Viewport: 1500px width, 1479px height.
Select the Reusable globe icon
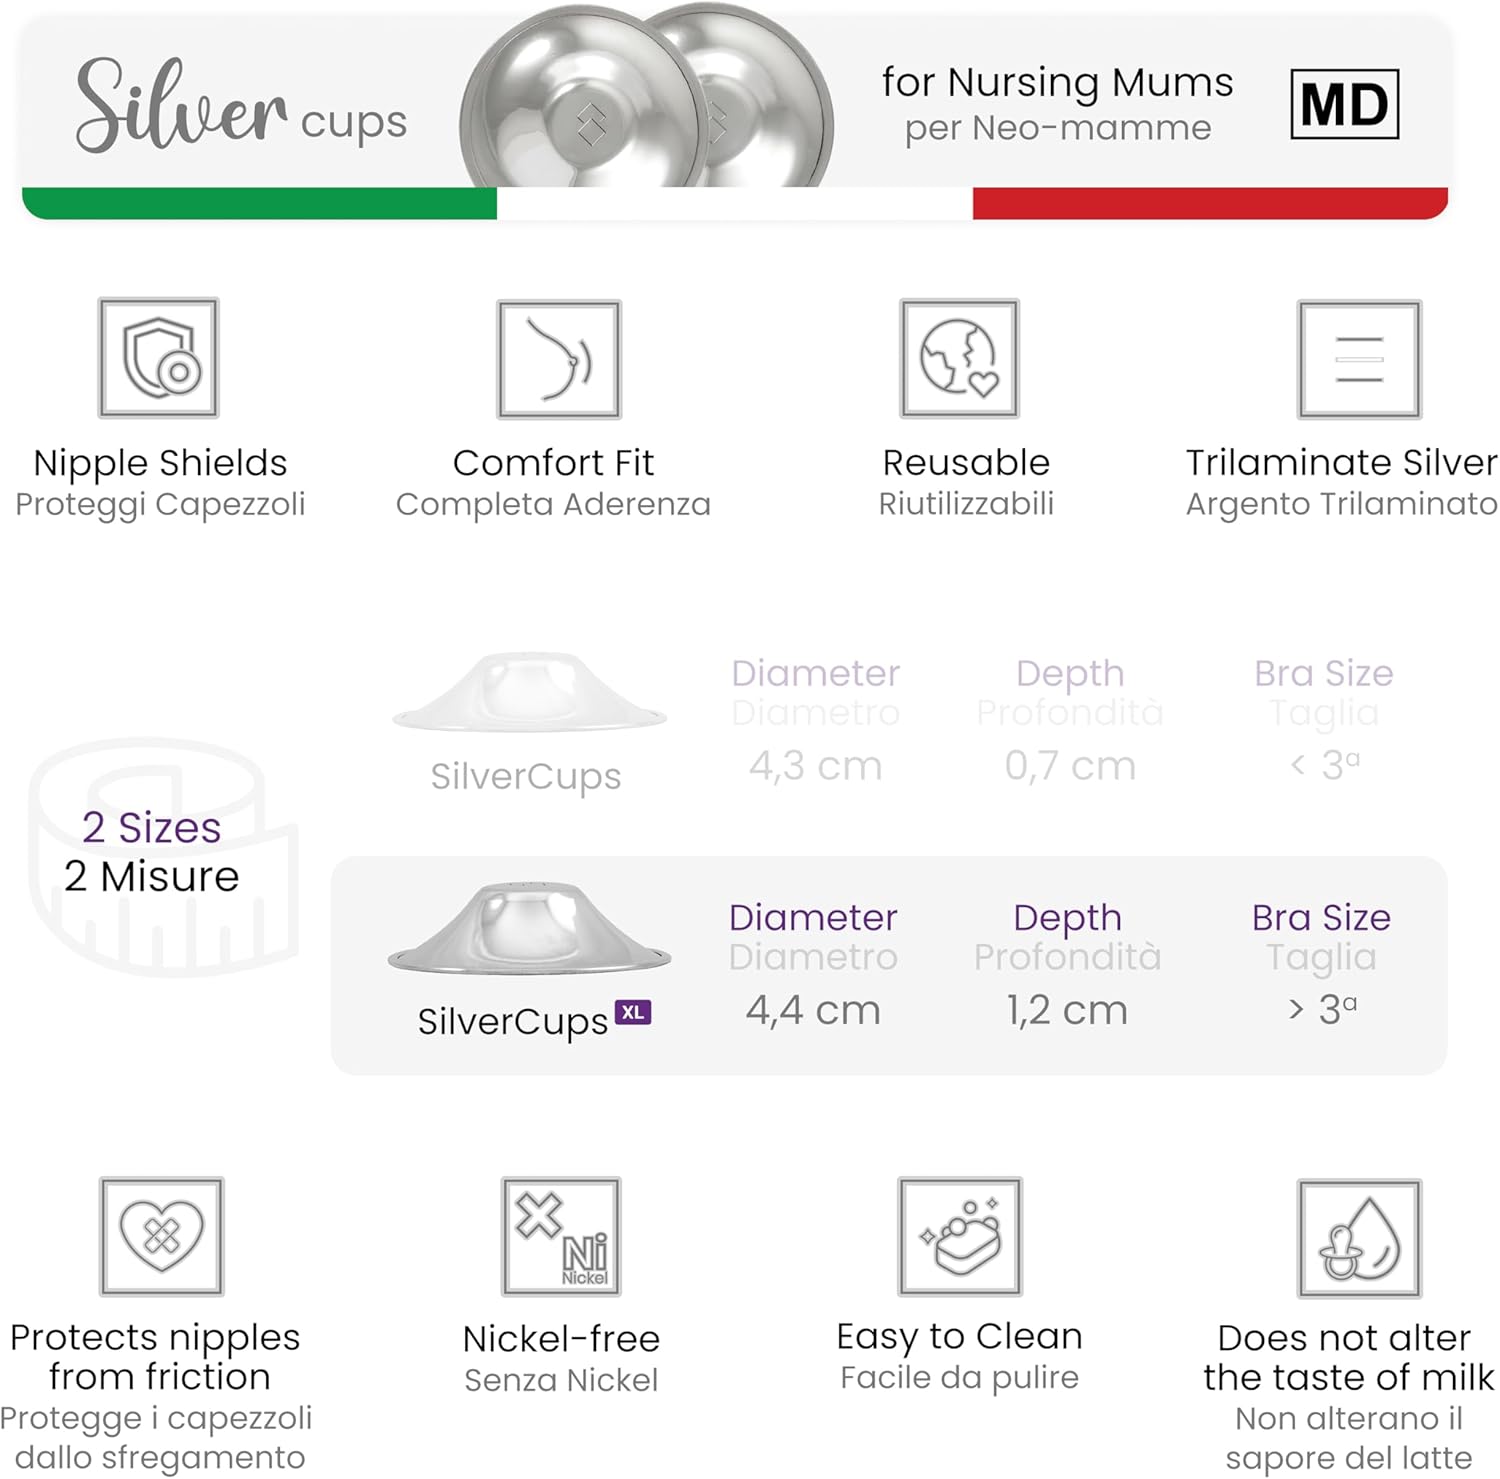pyautogui.click(x=959, y=358)
